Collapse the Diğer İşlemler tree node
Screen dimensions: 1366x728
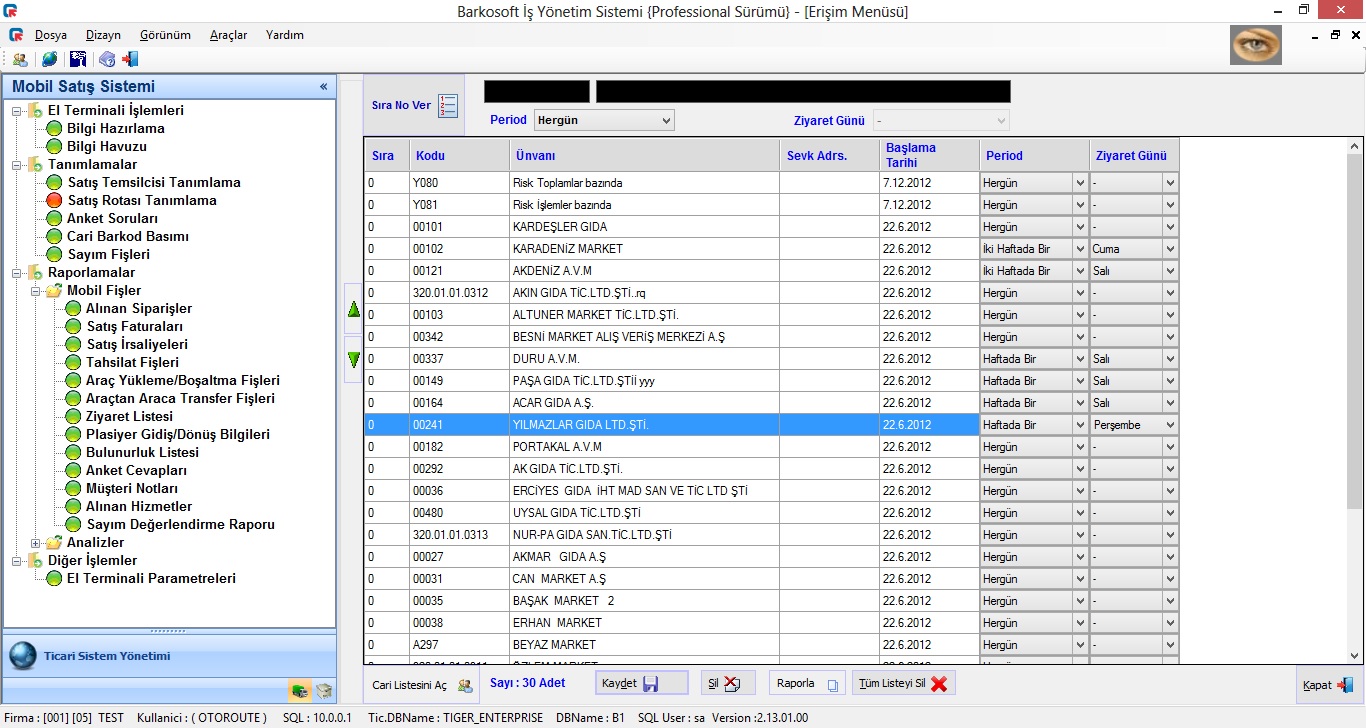(x=16, y=561)
